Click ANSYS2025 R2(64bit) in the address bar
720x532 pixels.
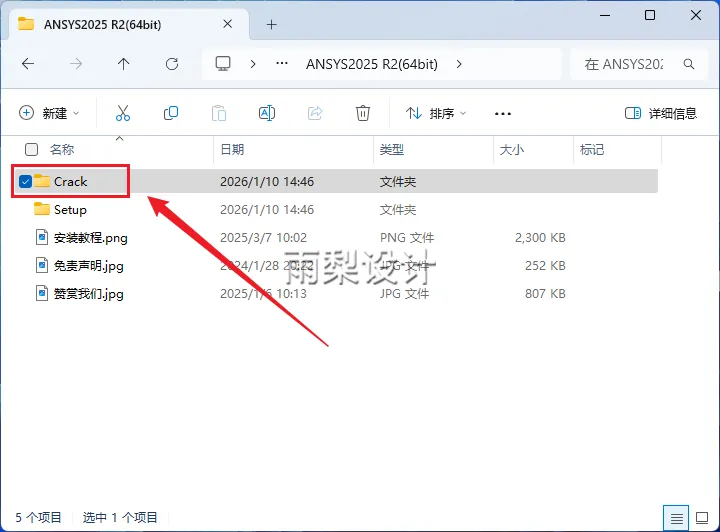point(372,64)
